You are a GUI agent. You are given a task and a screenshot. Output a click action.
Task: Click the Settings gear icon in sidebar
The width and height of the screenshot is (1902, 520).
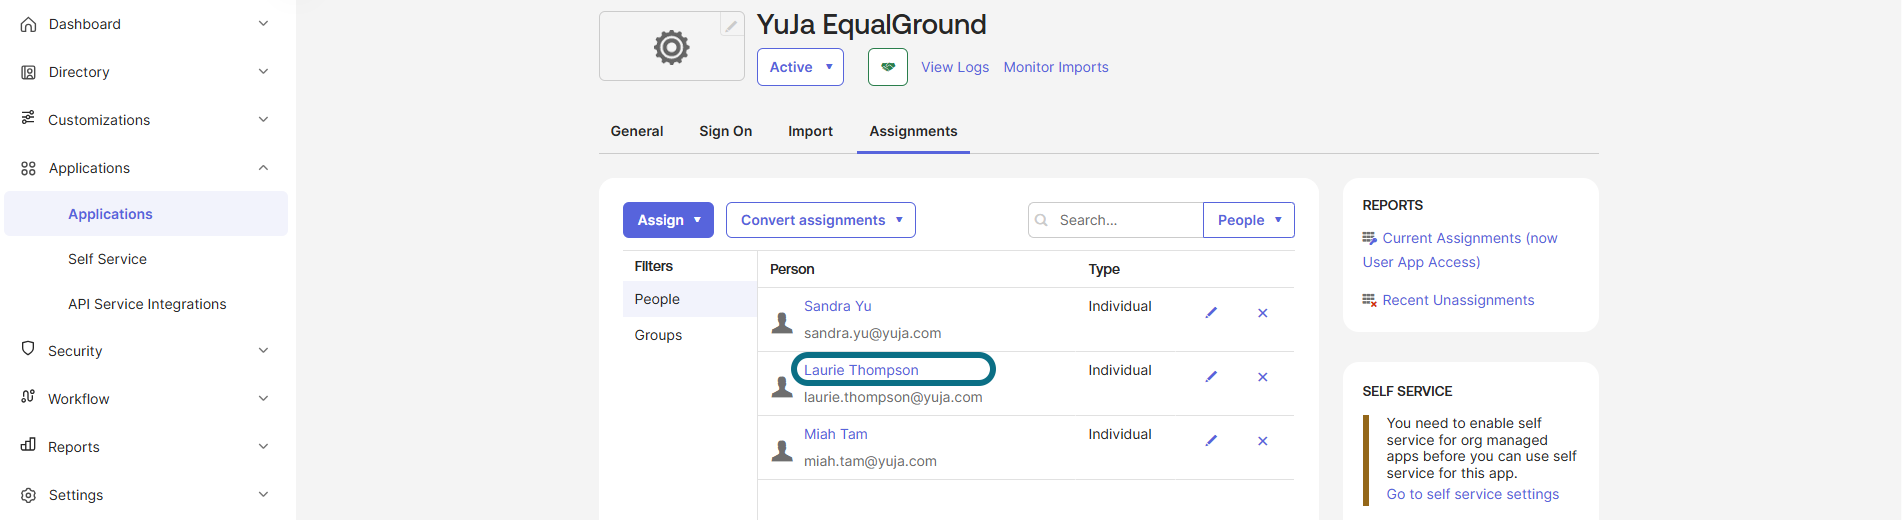click(28, 495)
